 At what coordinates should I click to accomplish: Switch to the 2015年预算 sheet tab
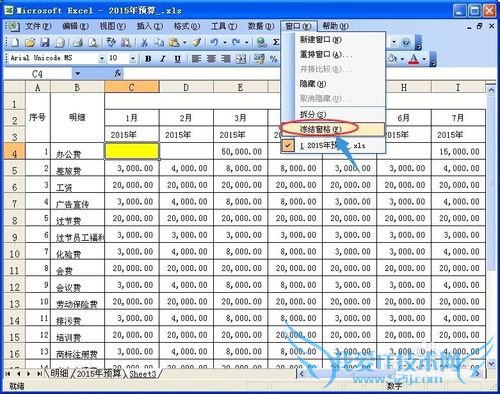(99, 373)
